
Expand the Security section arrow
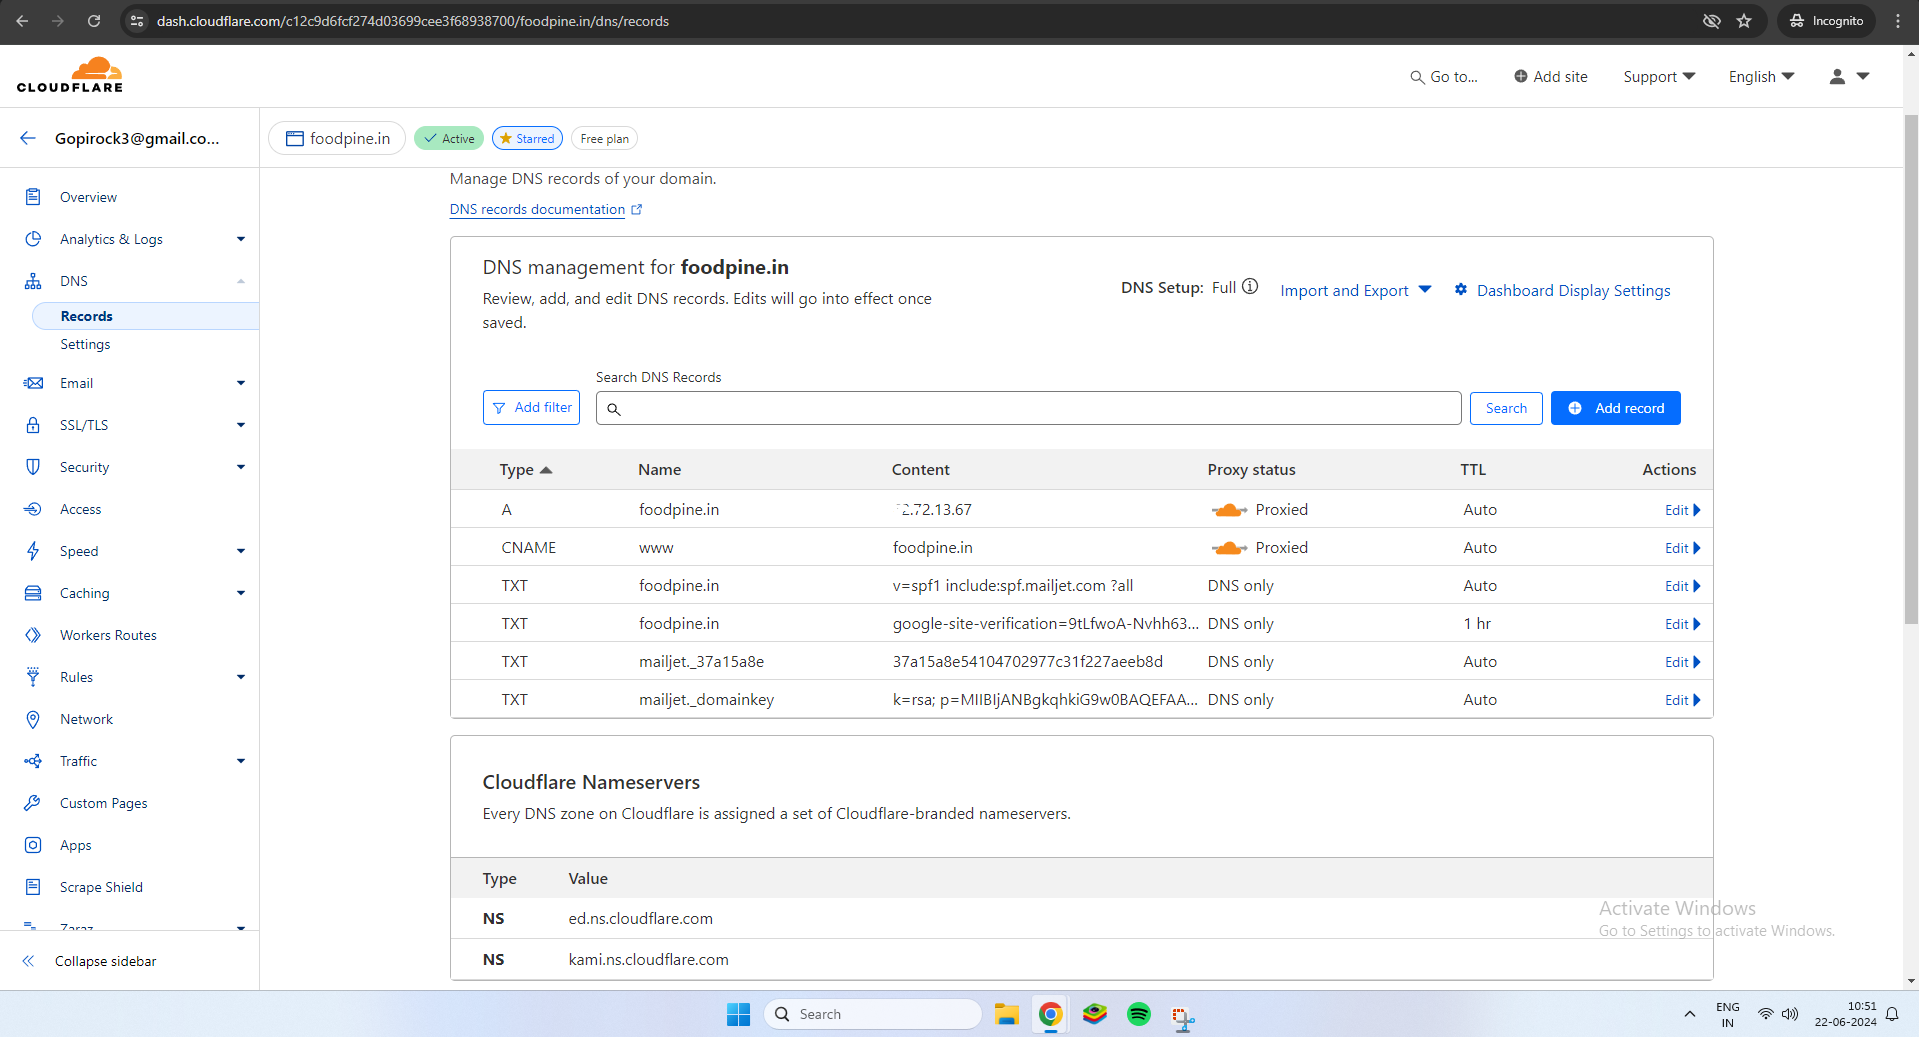click(x=241, y=467)
